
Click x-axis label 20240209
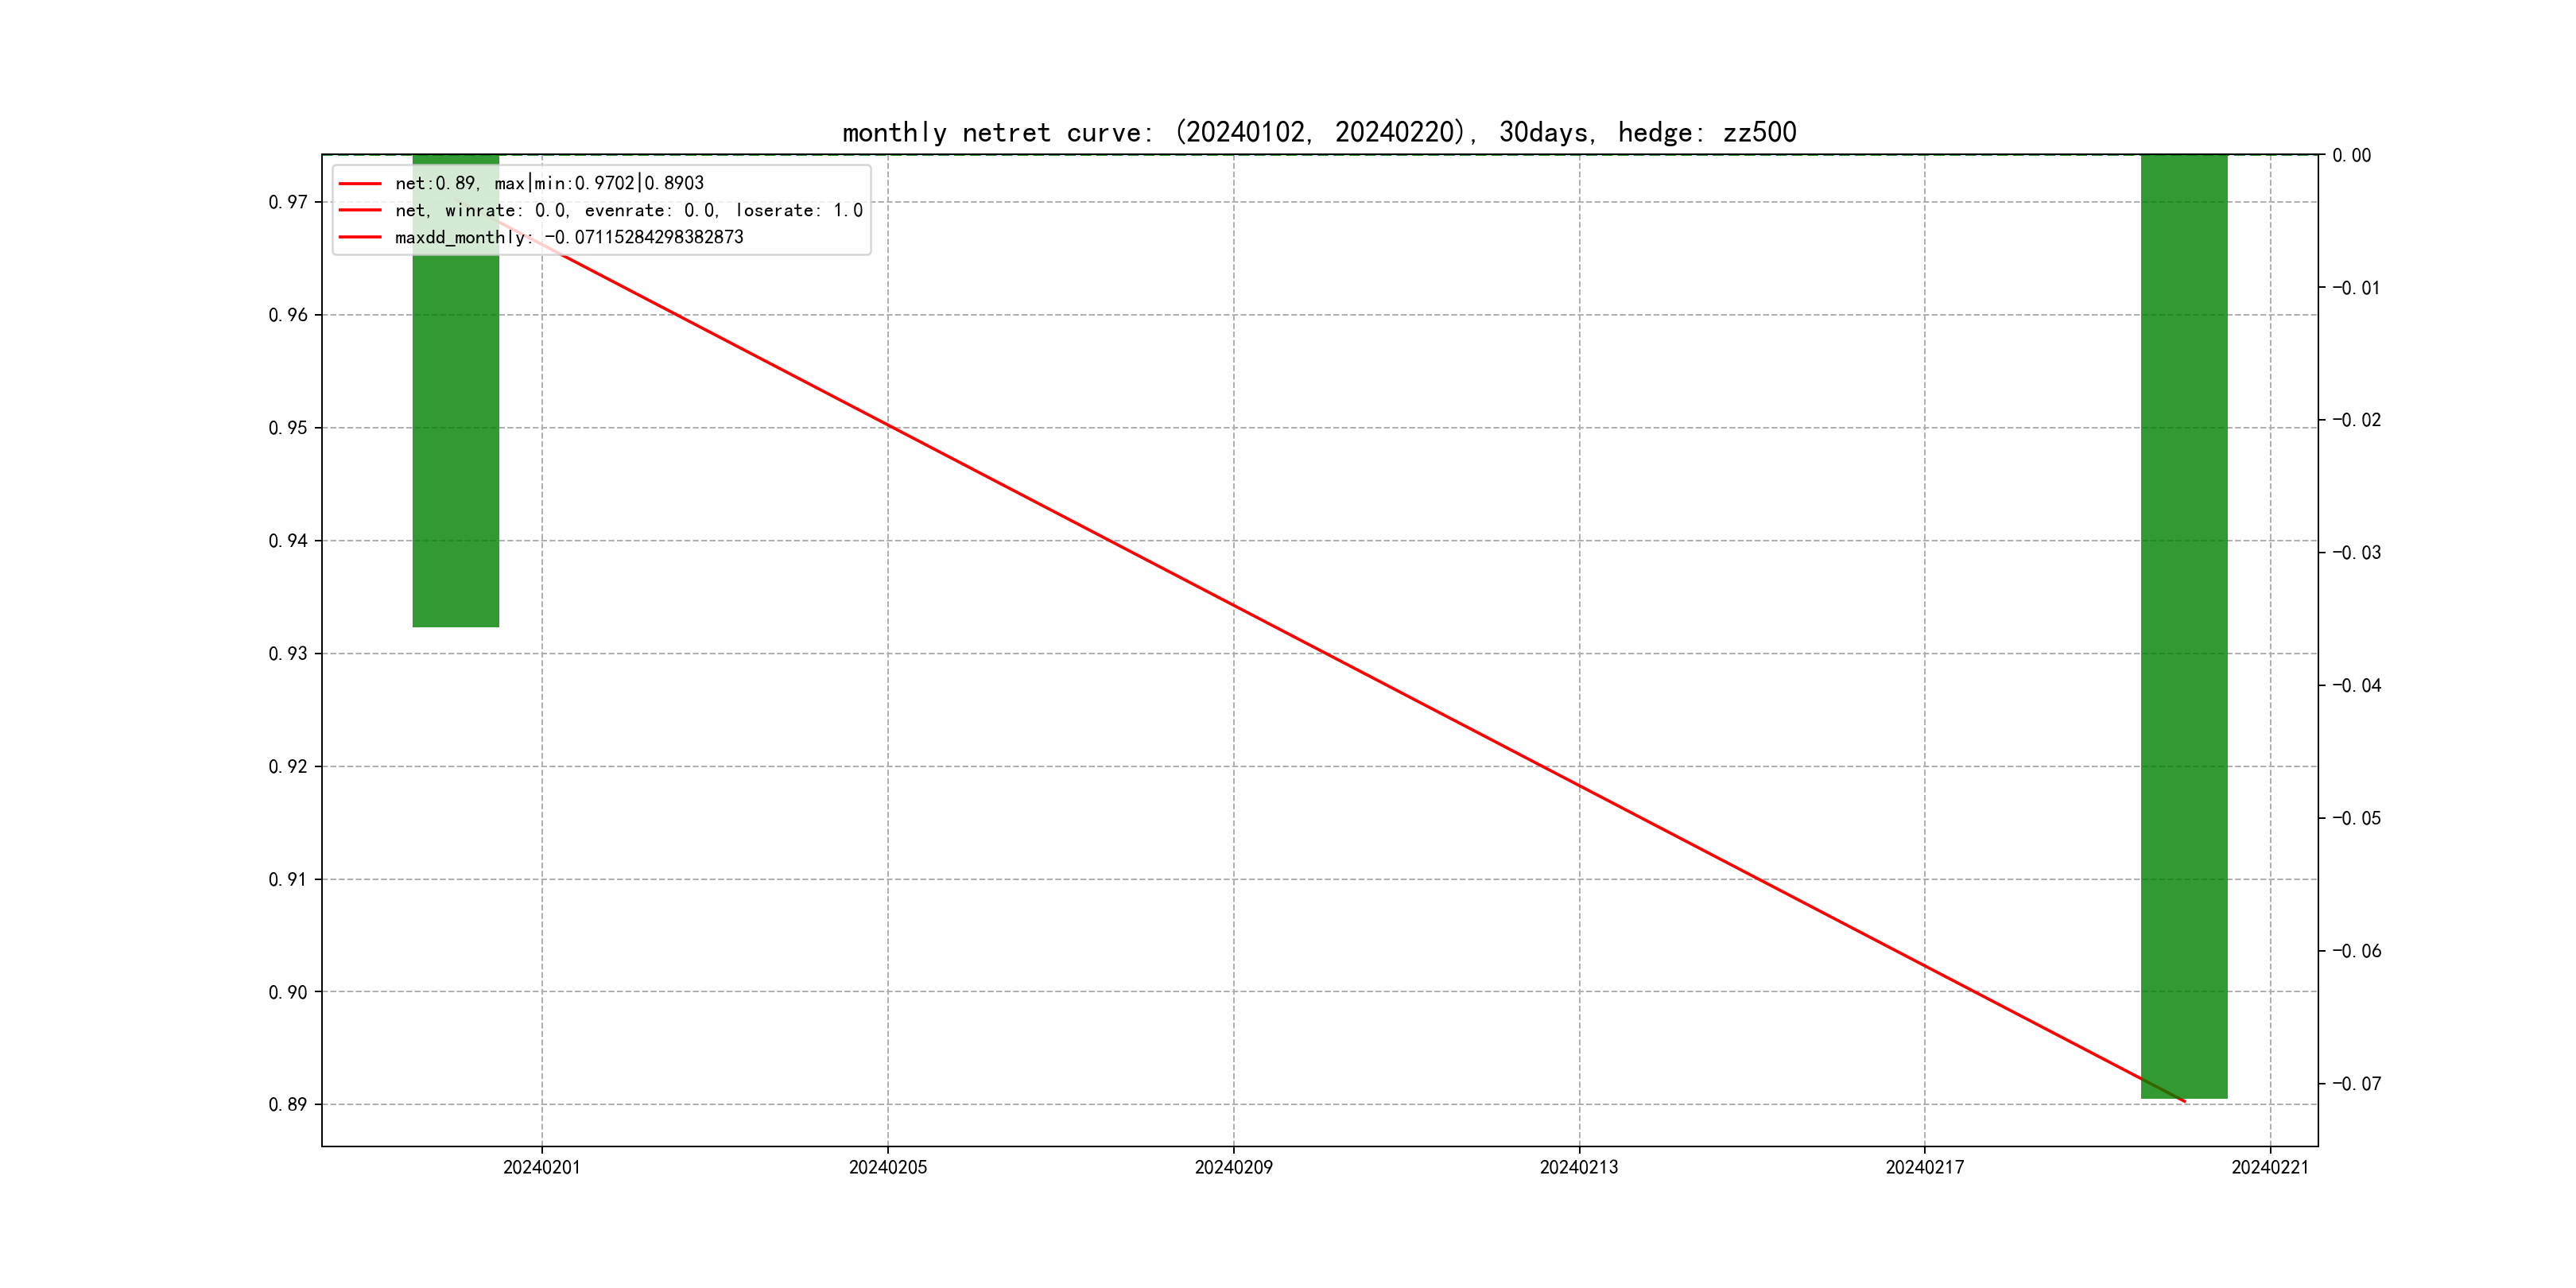pyautogui.click(x=1233, y=1167)
